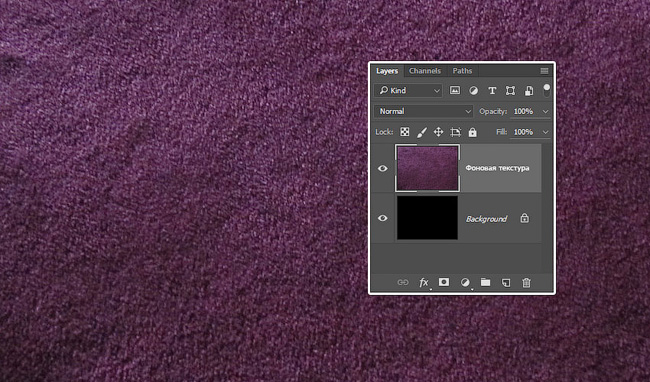Click the Фоновая текстура layer name
The width and height of the screenshot is (650, 382).
(497, 168)
